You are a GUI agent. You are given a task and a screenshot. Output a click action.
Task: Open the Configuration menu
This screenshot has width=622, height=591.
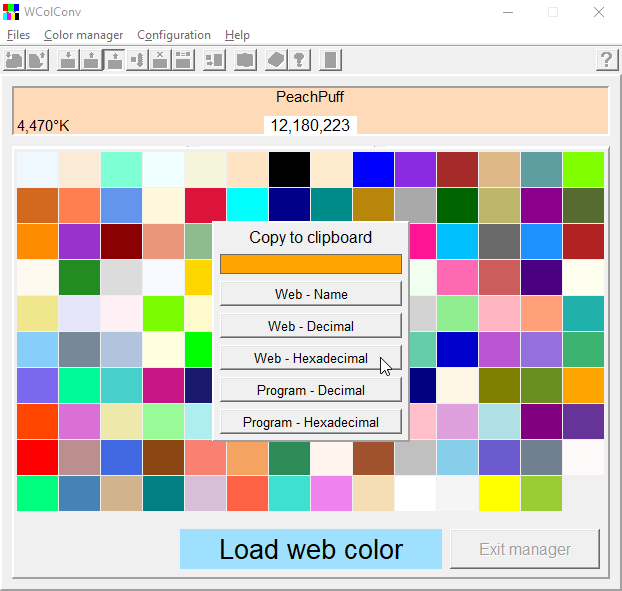coord(174,35)
